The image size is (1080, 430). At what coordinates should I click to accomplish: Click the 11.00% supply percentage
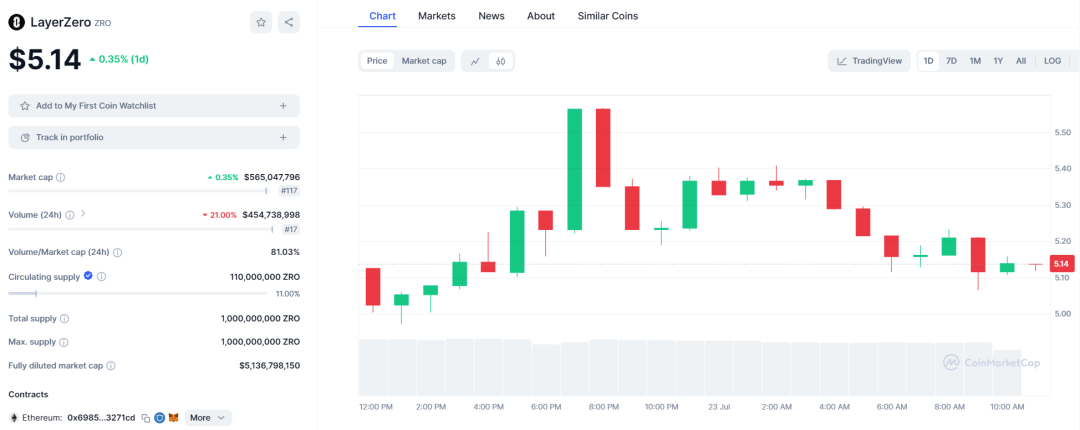pos(287,294)
